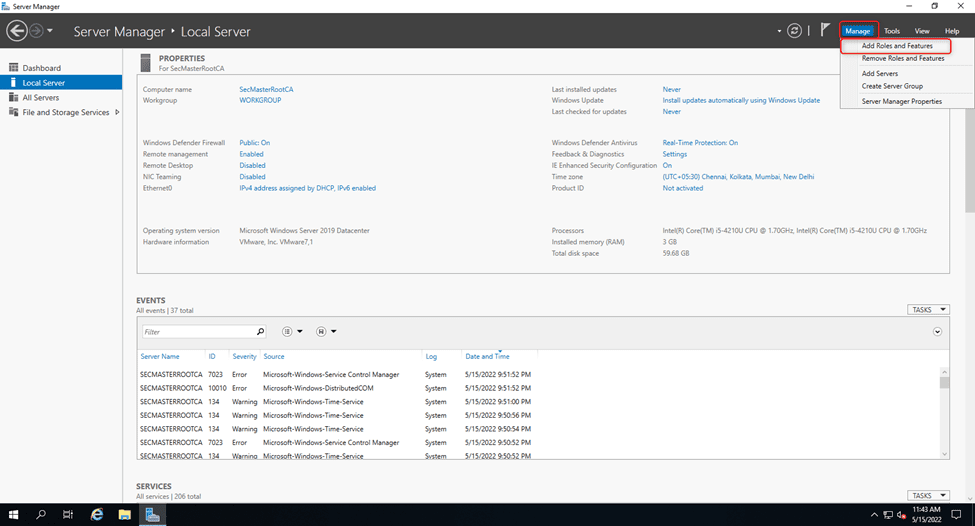Expand the events filter chevron button

point(937,331)
